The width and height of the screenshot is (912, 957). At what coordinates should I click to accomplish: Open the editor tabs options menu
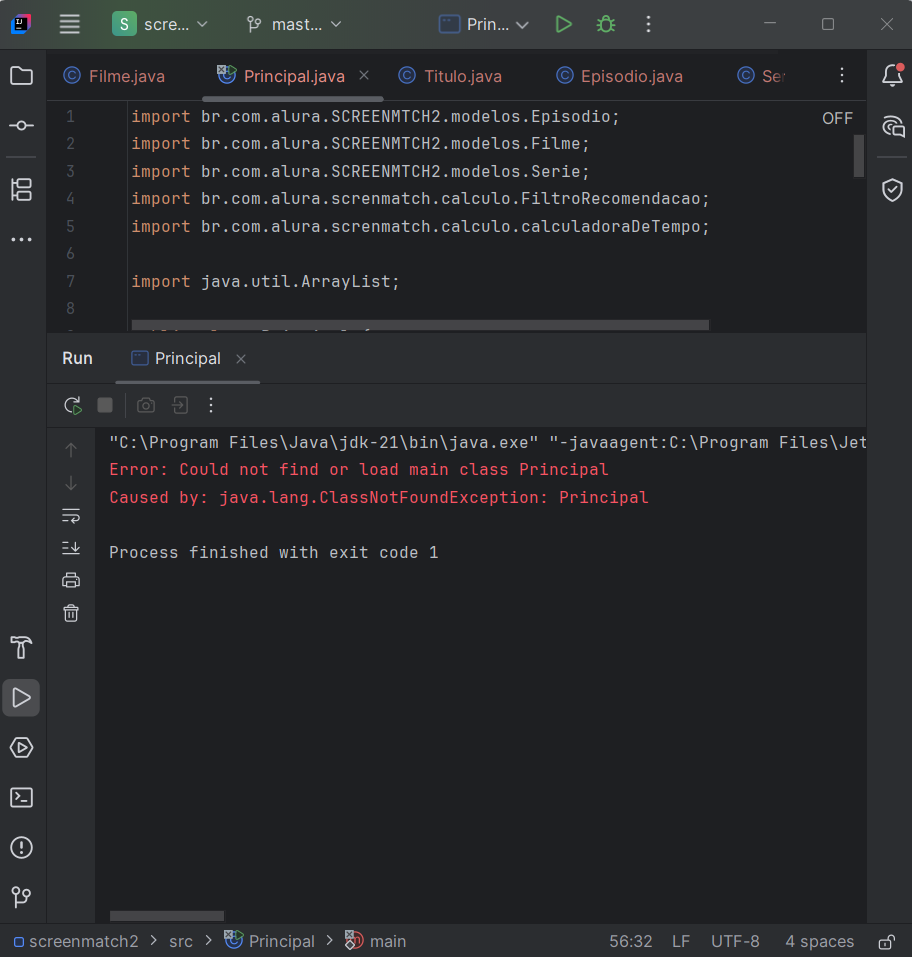point(842,75)
